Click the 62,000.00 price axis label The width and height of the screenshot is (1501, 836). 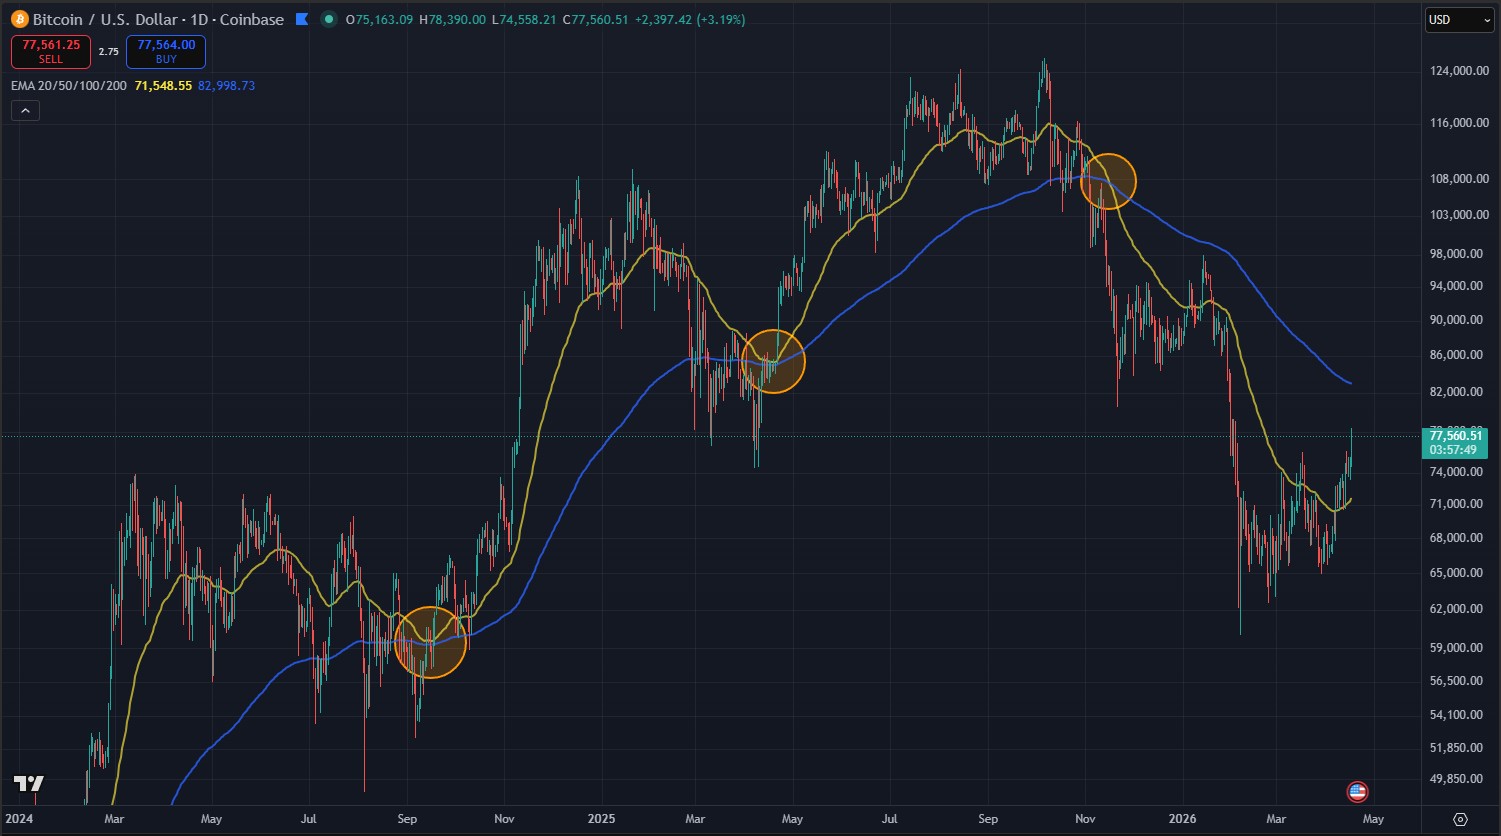click(1458, 608)
